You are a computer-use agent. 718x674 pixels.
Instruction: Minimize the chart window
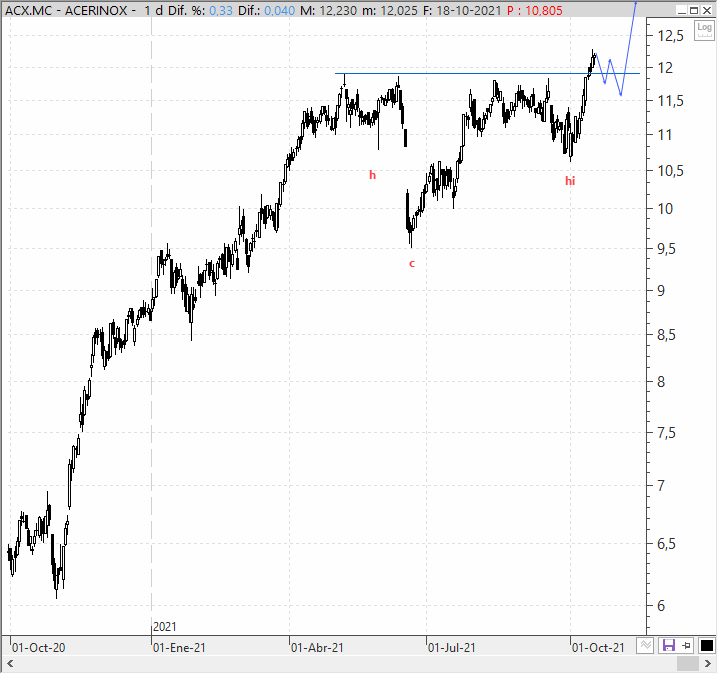682,10
